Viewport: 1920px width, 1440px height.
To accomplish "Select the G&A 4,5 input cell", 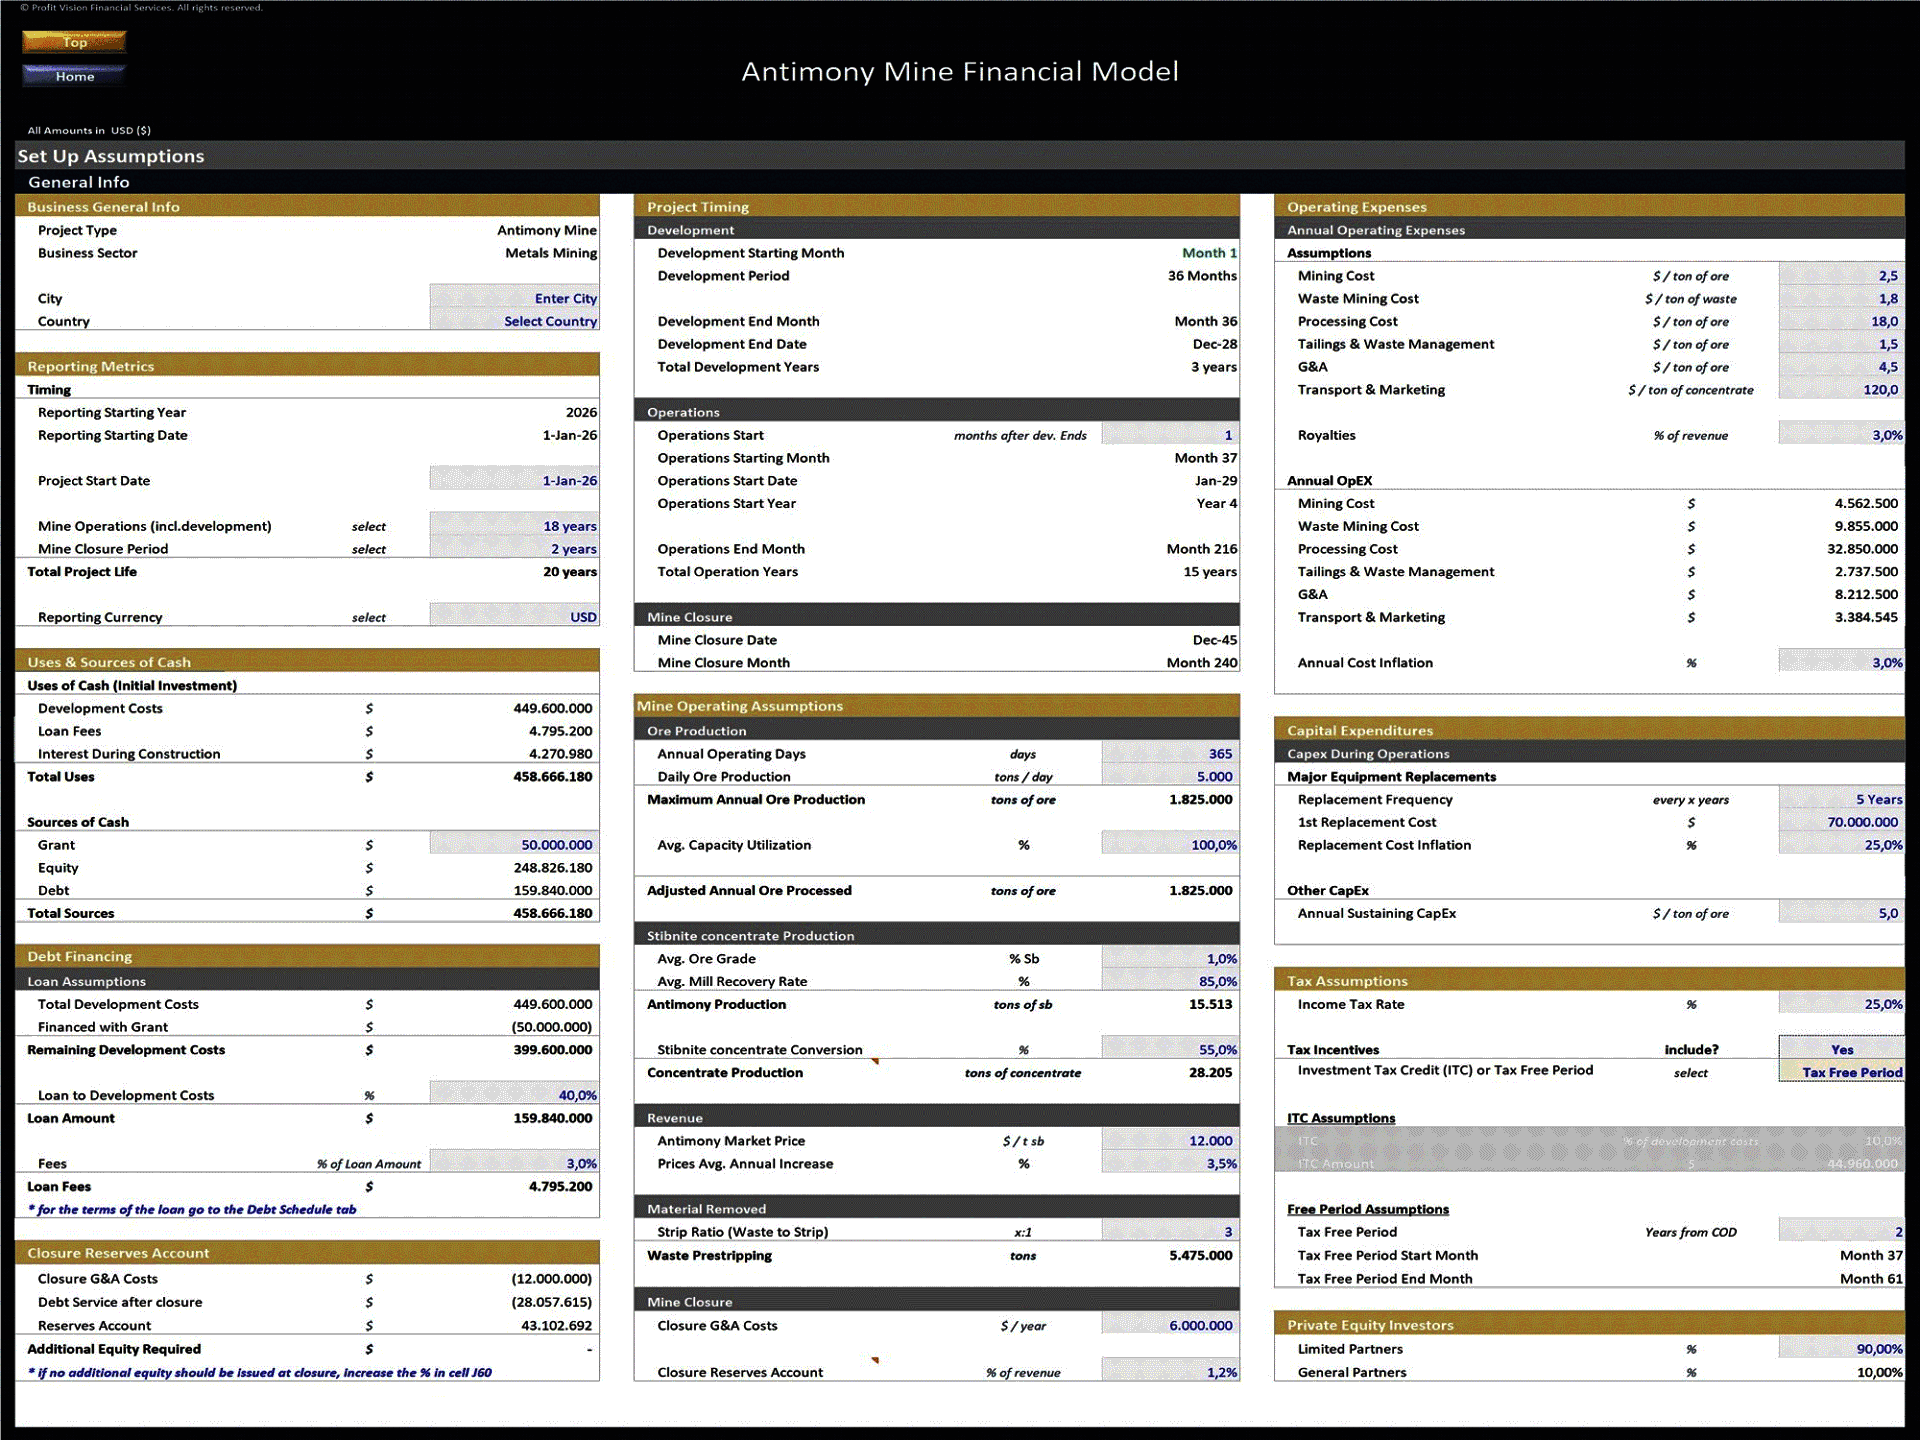I will tap(1841, 367).
